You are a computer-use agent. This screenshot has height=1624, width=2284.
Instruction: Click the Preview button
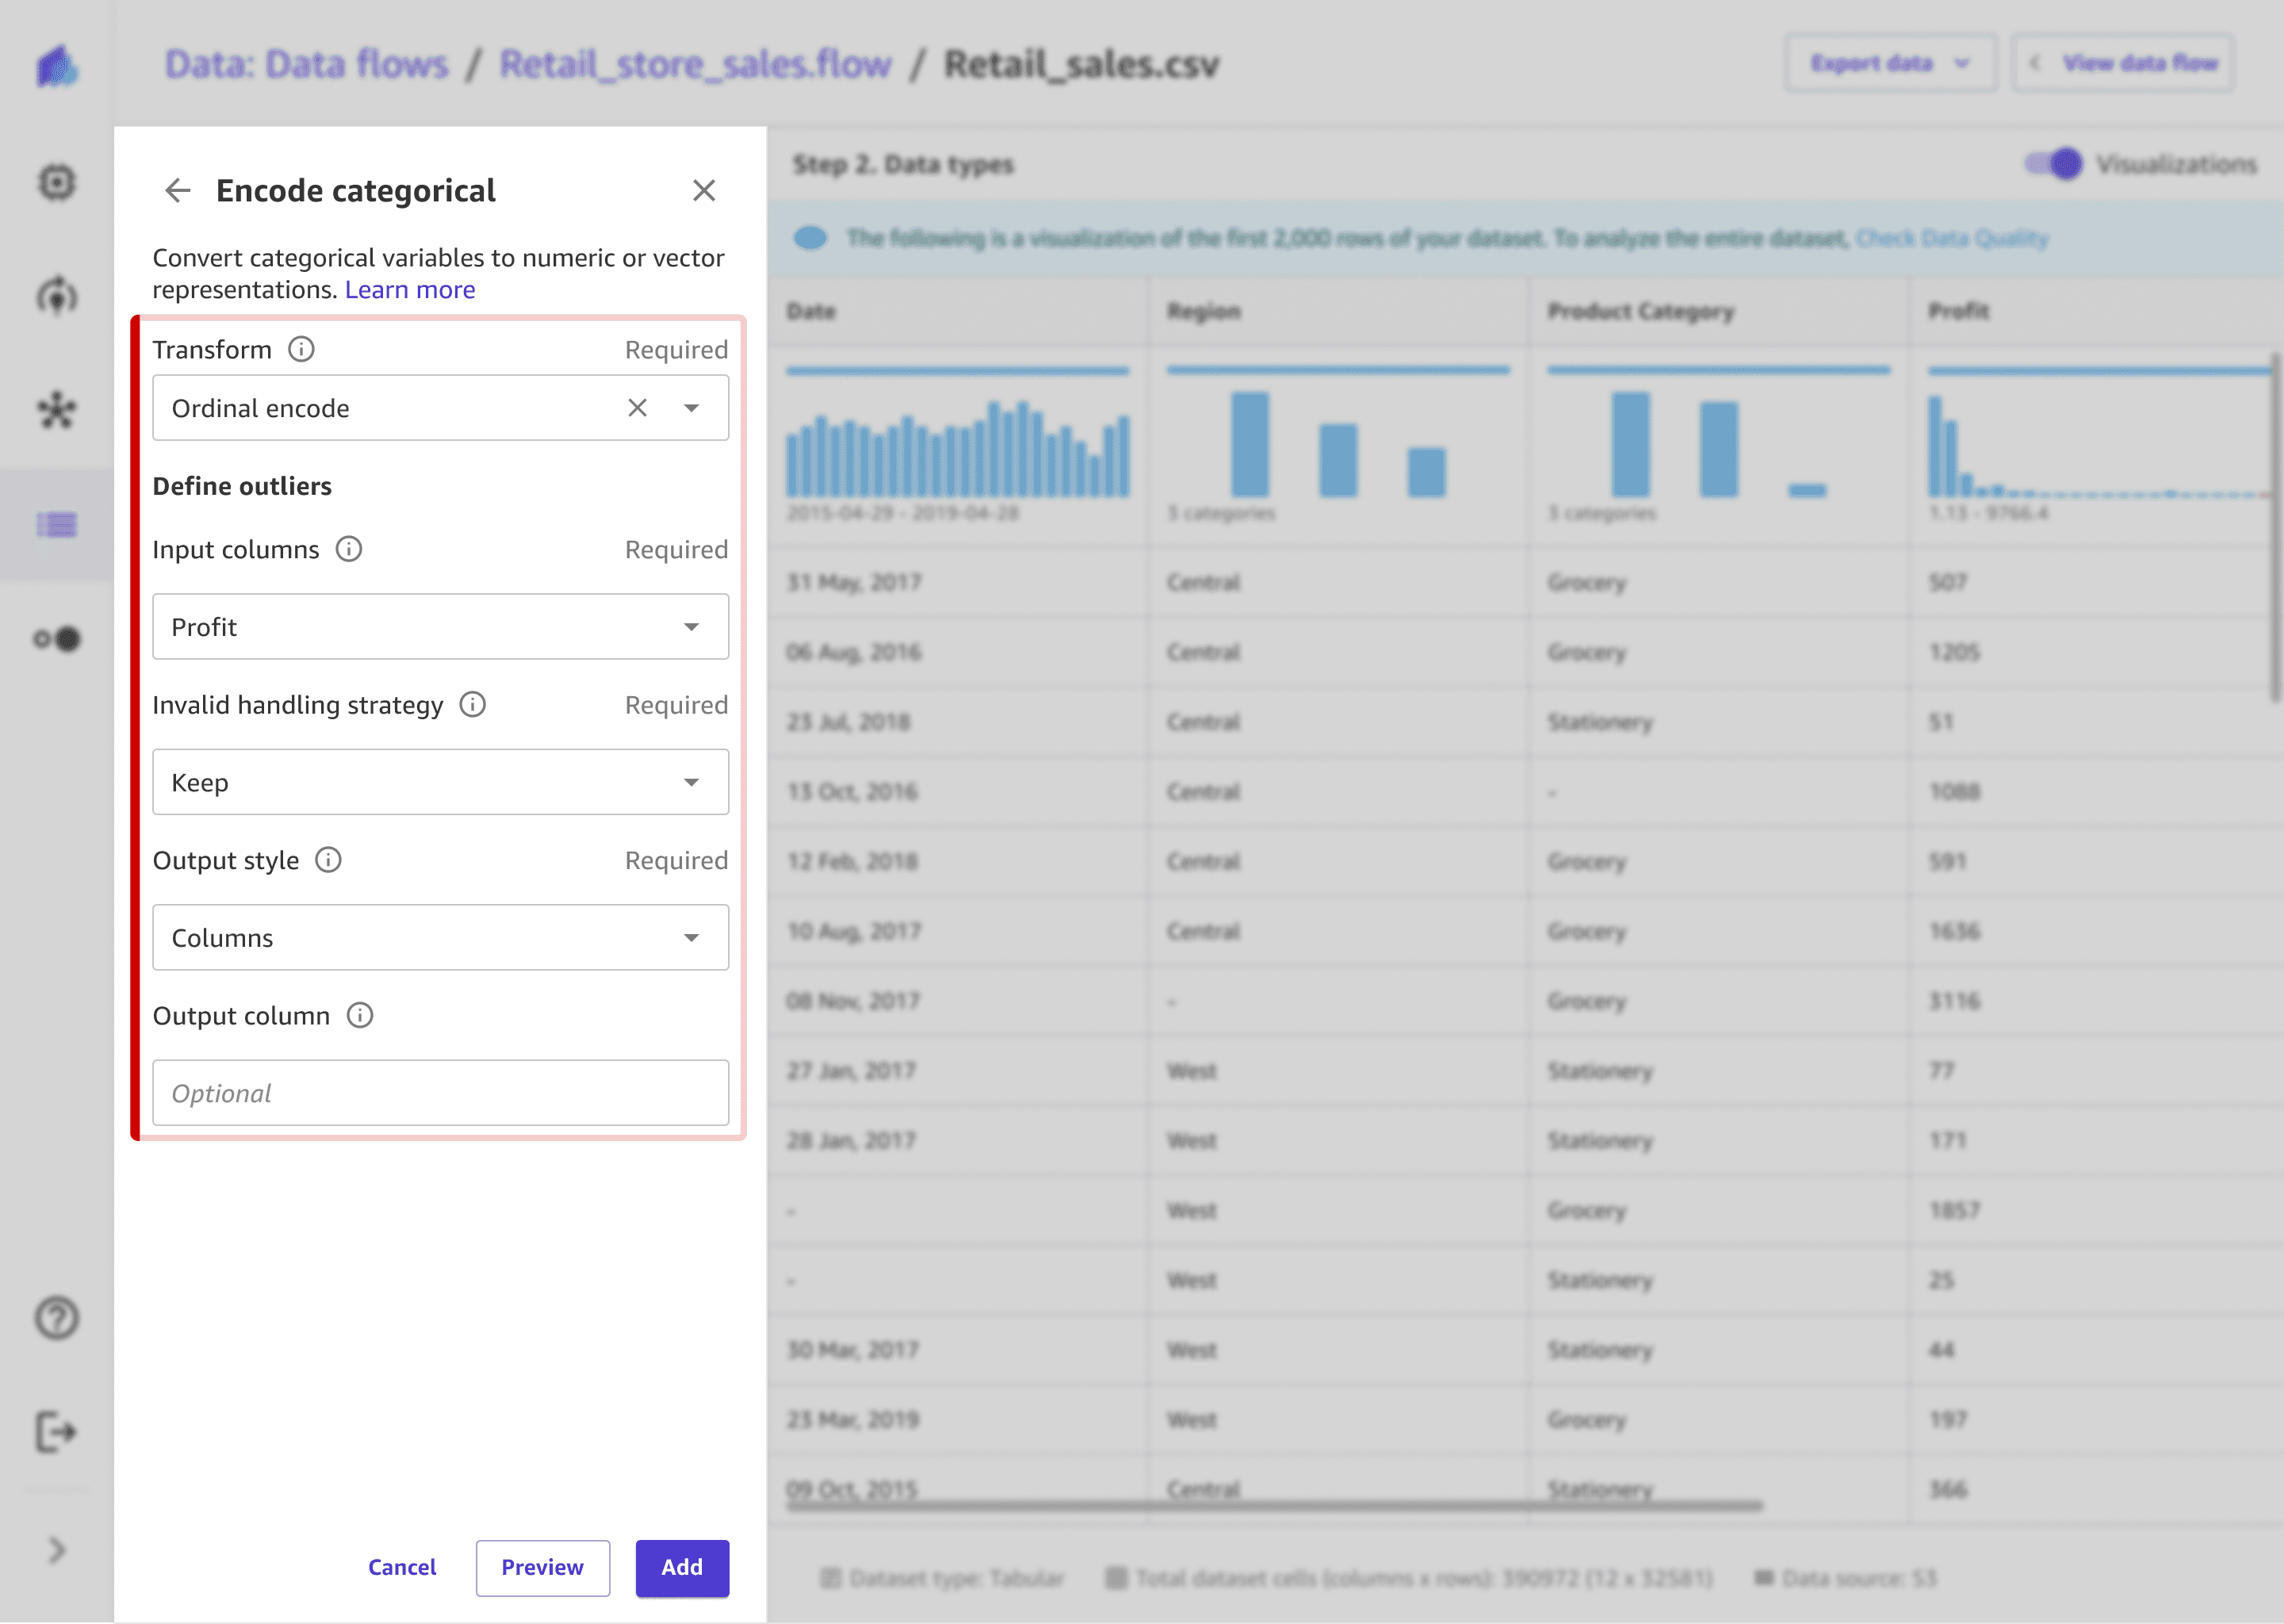tap(542, 1567)
